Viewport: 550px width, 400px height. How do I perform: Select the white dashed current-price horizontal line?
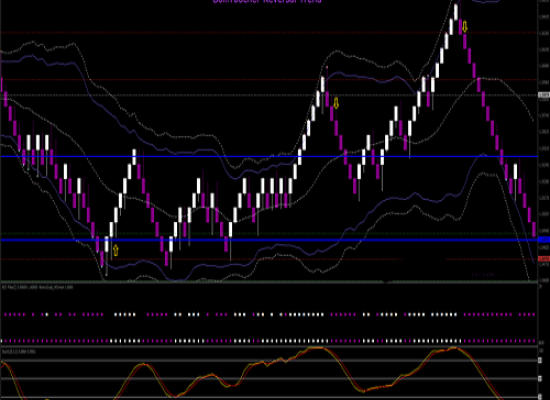[269, 95]
